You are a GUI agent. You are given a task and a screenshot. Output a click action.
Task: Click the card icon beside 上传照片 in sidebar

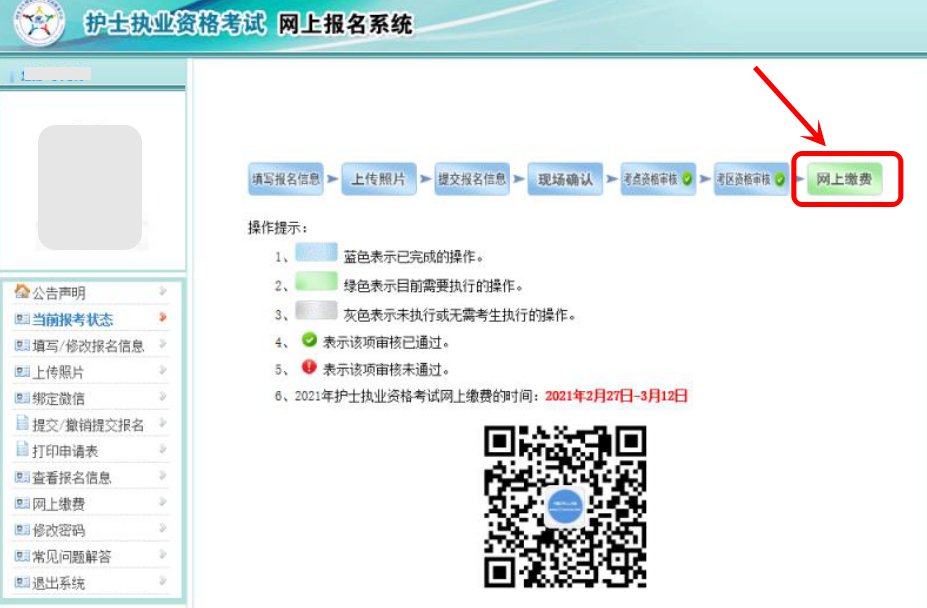(22, 372)
